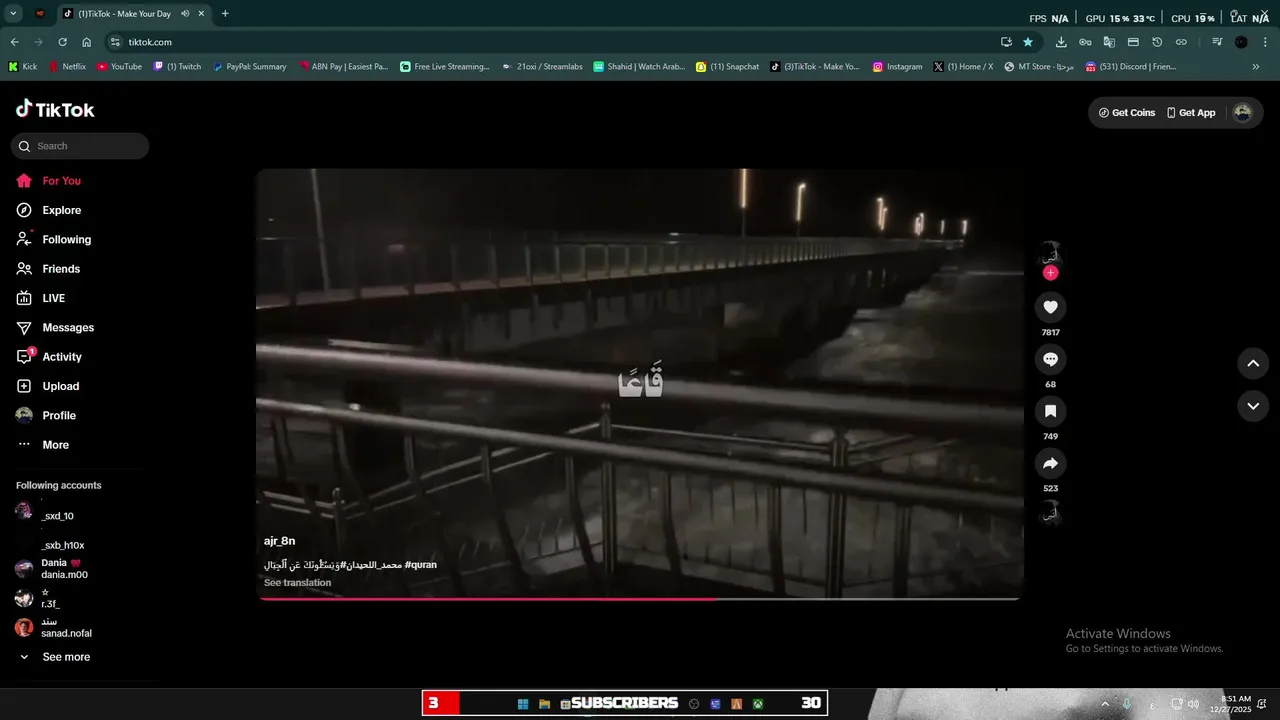Like the video with heart icon
Image resolution: width=1280 pixels, height=720 pixels.
tap(1050, 307)
